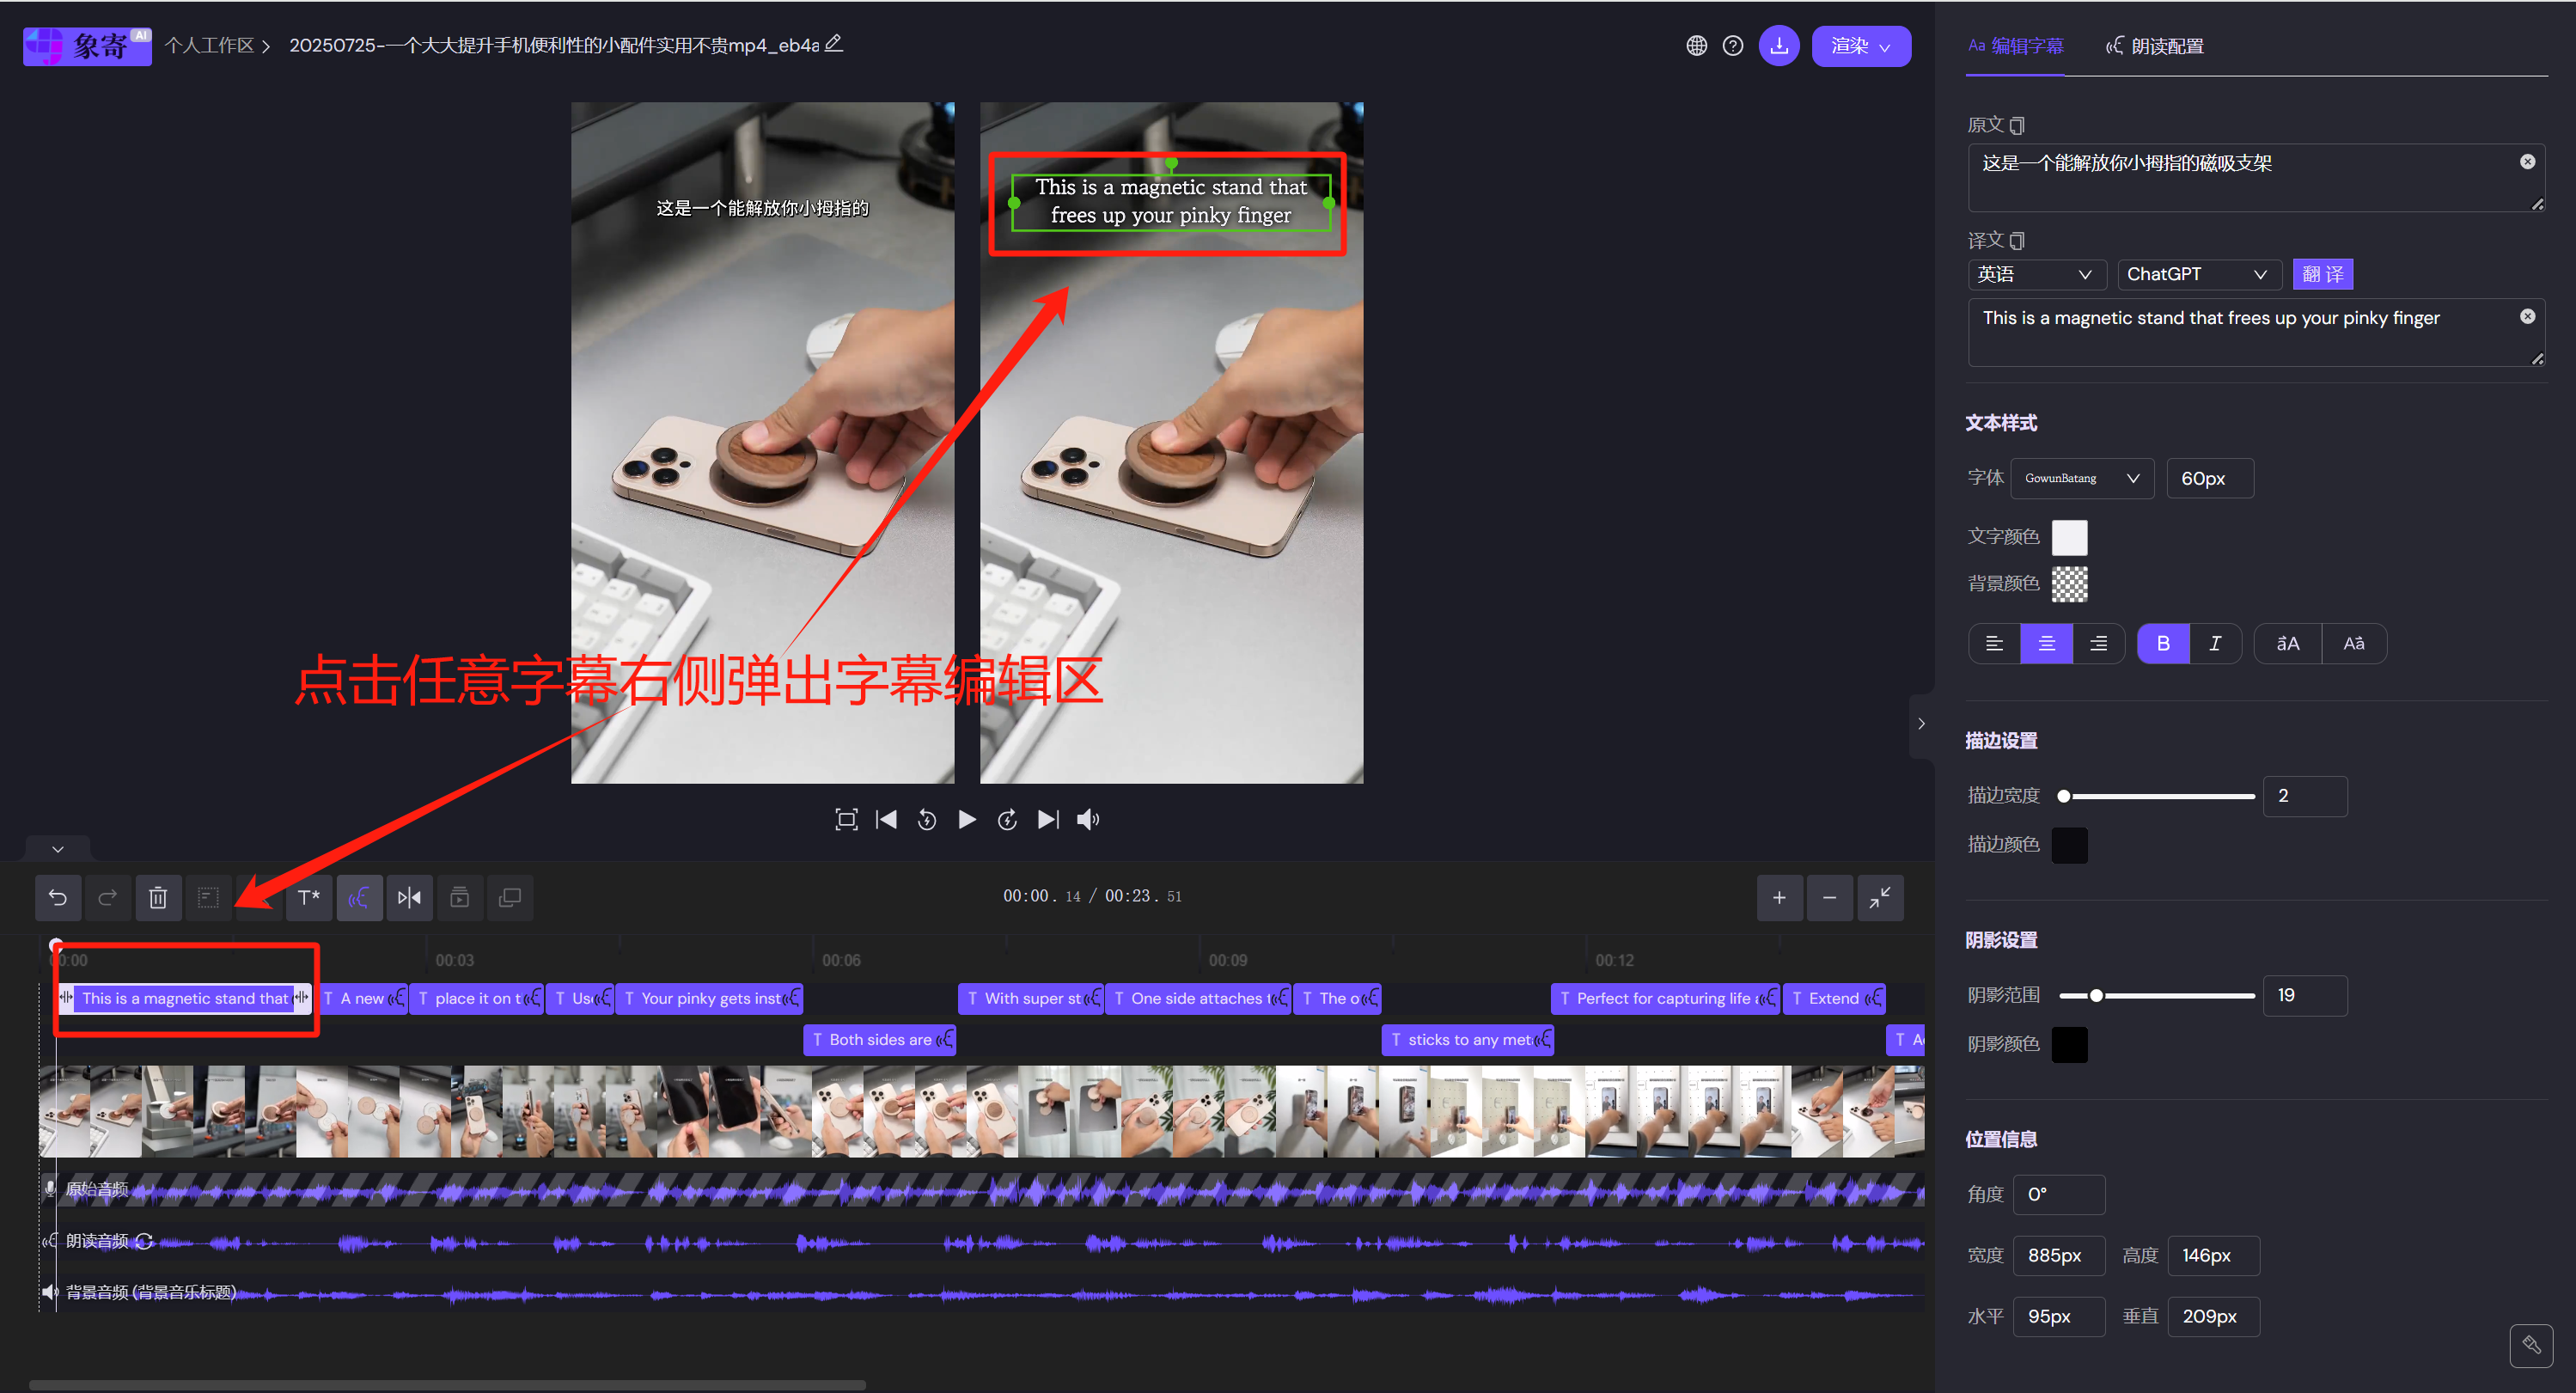Play the video preview

(966, 819)
